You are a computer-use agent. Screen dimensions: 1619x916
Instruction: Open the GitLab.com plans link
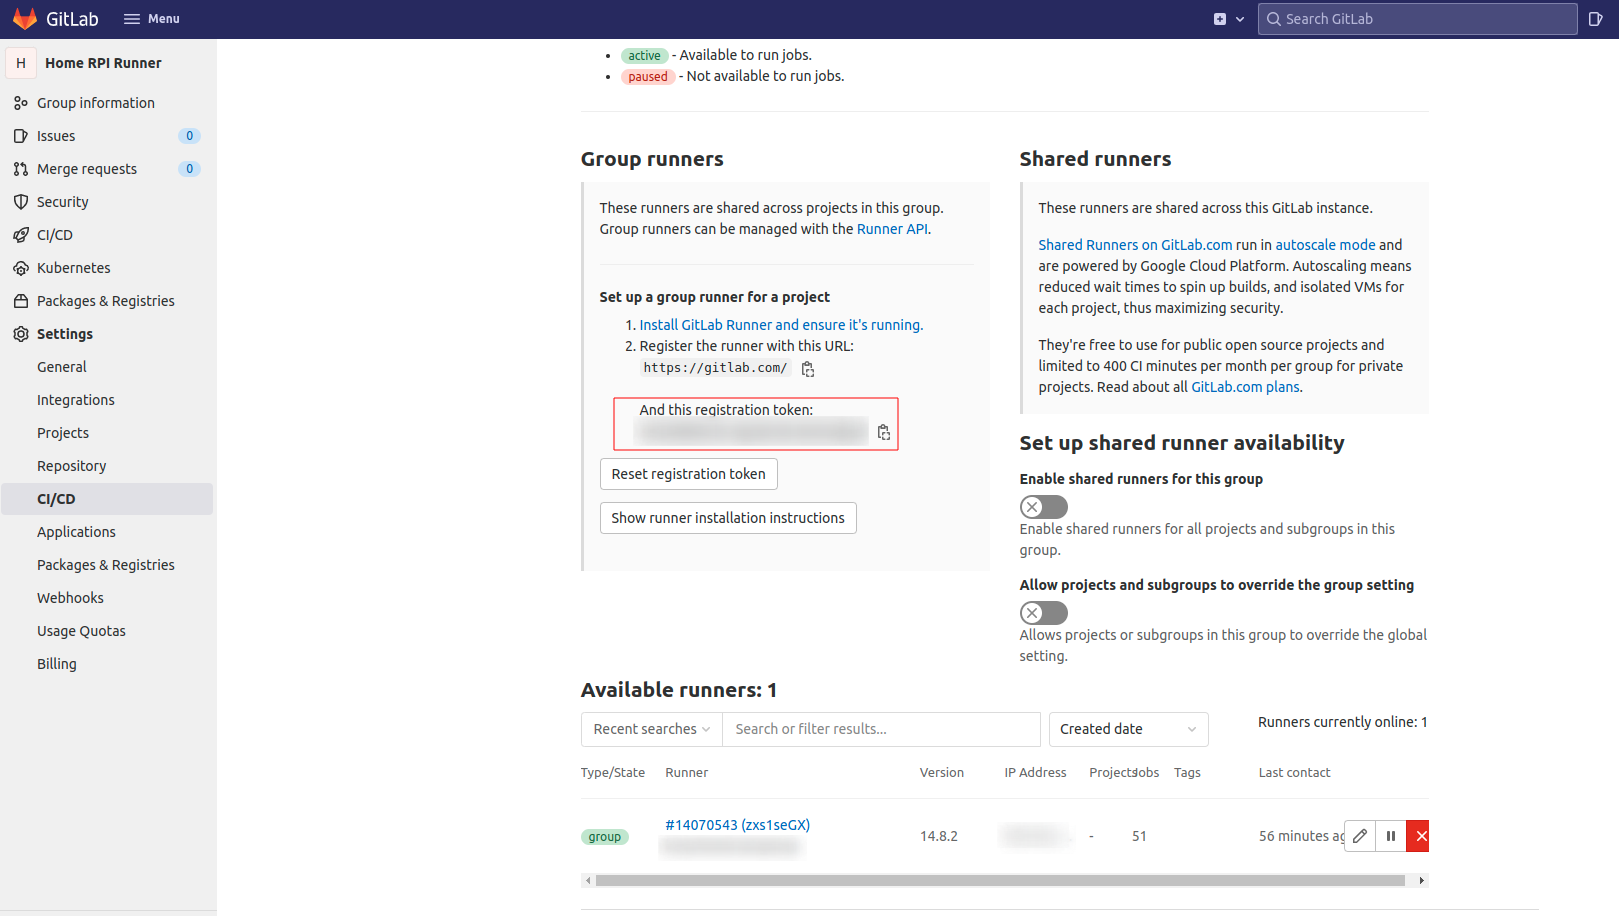1245,387
